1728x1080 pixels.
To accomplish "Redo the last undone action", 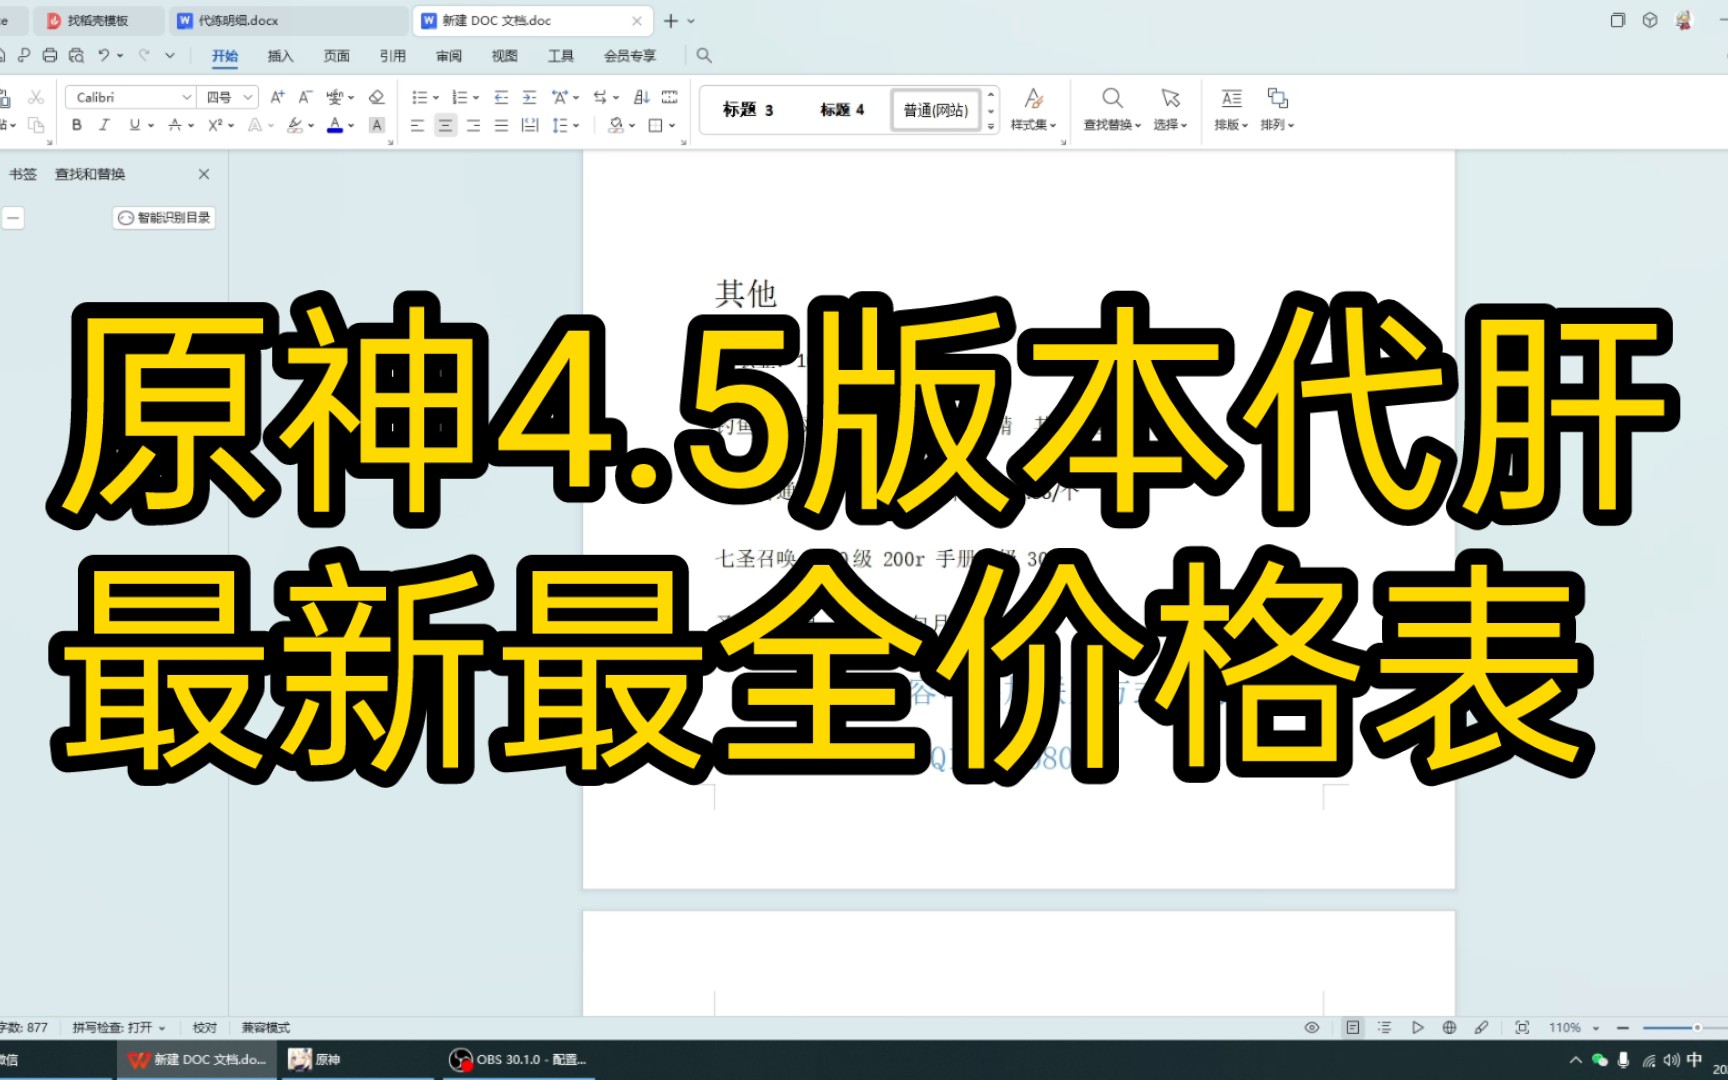I will point(144,55).
